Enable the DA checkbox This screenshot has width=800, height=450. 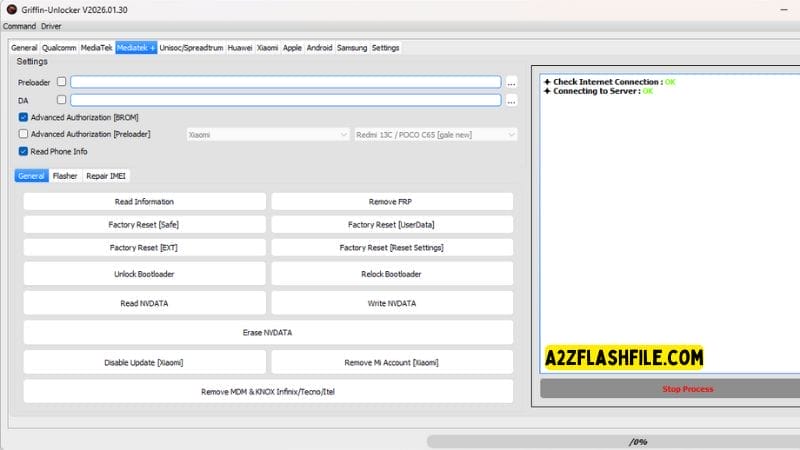(62, 99)
